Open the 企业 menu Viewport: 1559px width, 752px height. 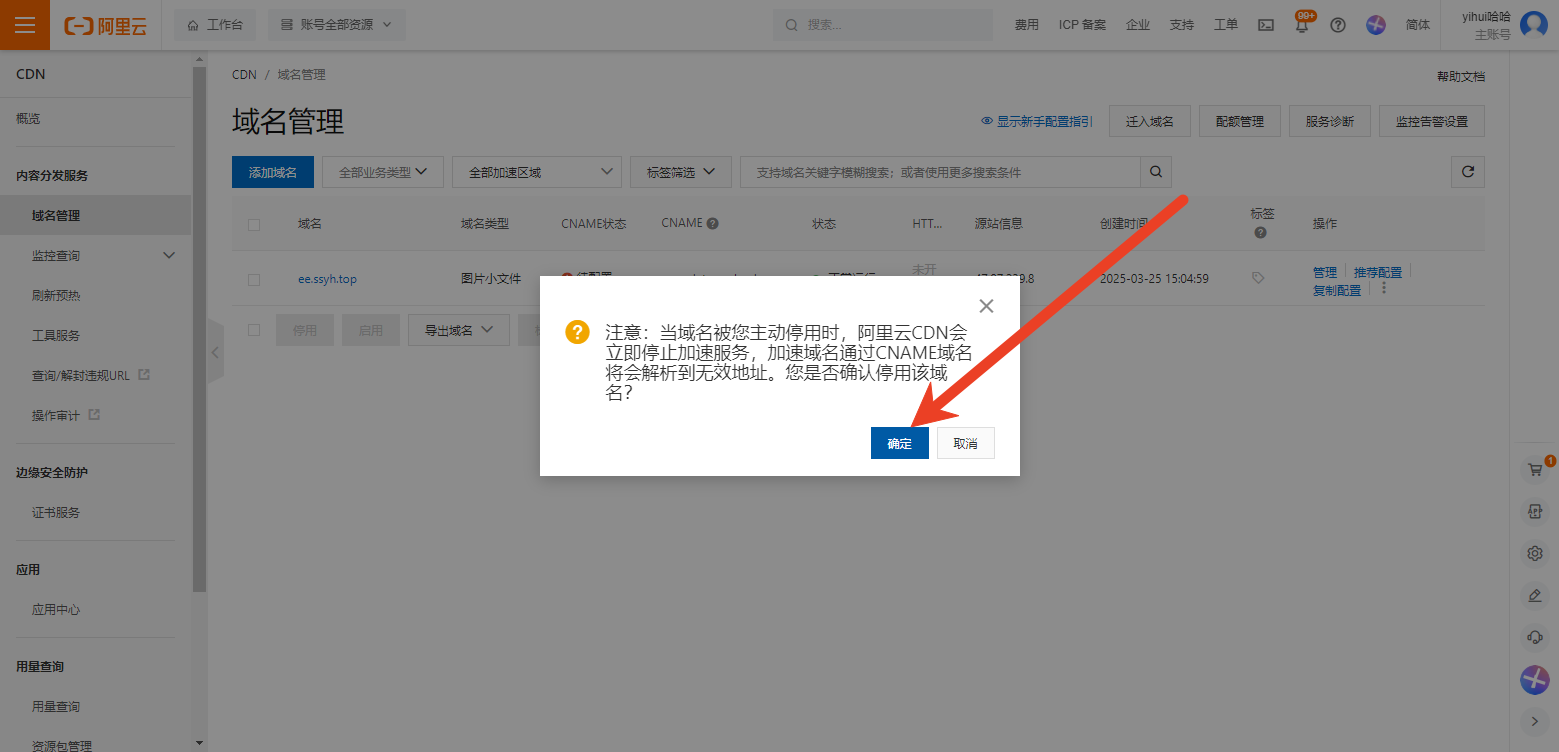(x=1137, y=25)
